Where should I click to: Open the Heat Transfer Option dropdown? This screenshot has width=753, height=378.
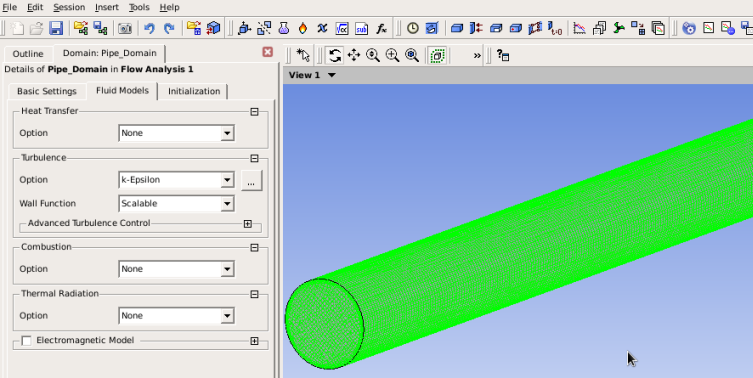(176, 133)
